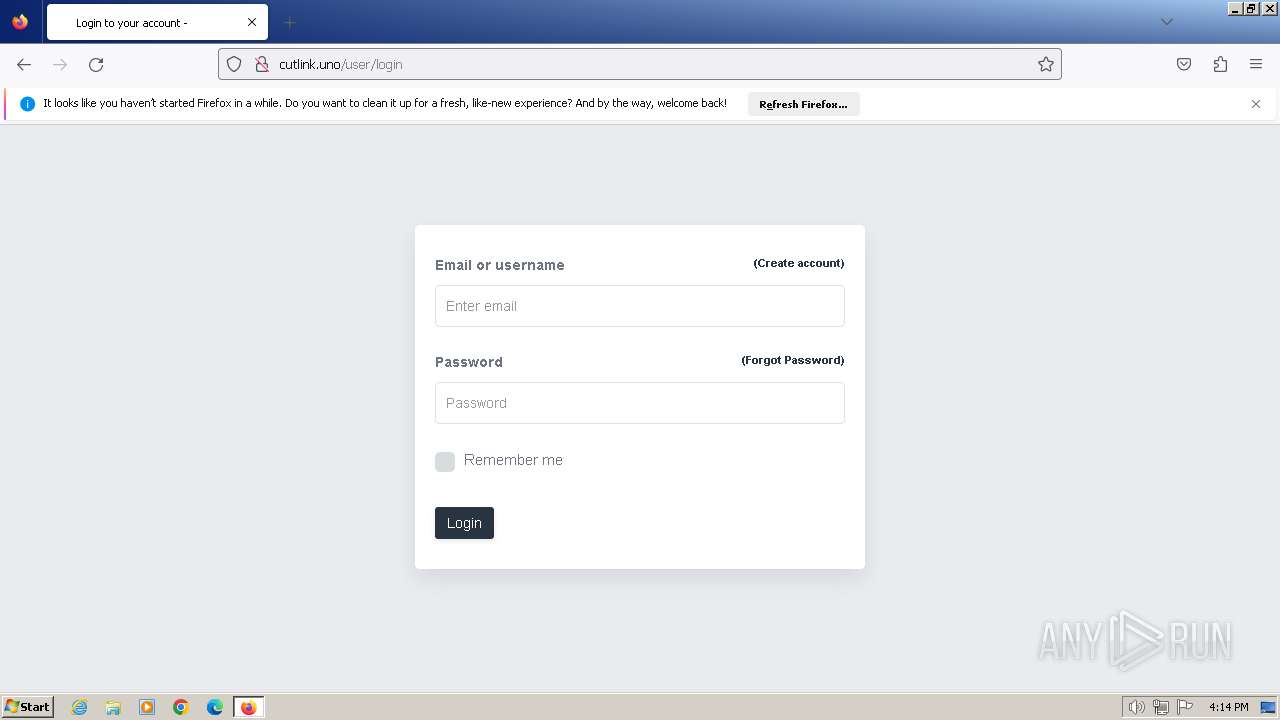Open Windows Media Player from taskbar
Image resolution: width=1280 pixels, height=720 pixels.
click(147, 707)
